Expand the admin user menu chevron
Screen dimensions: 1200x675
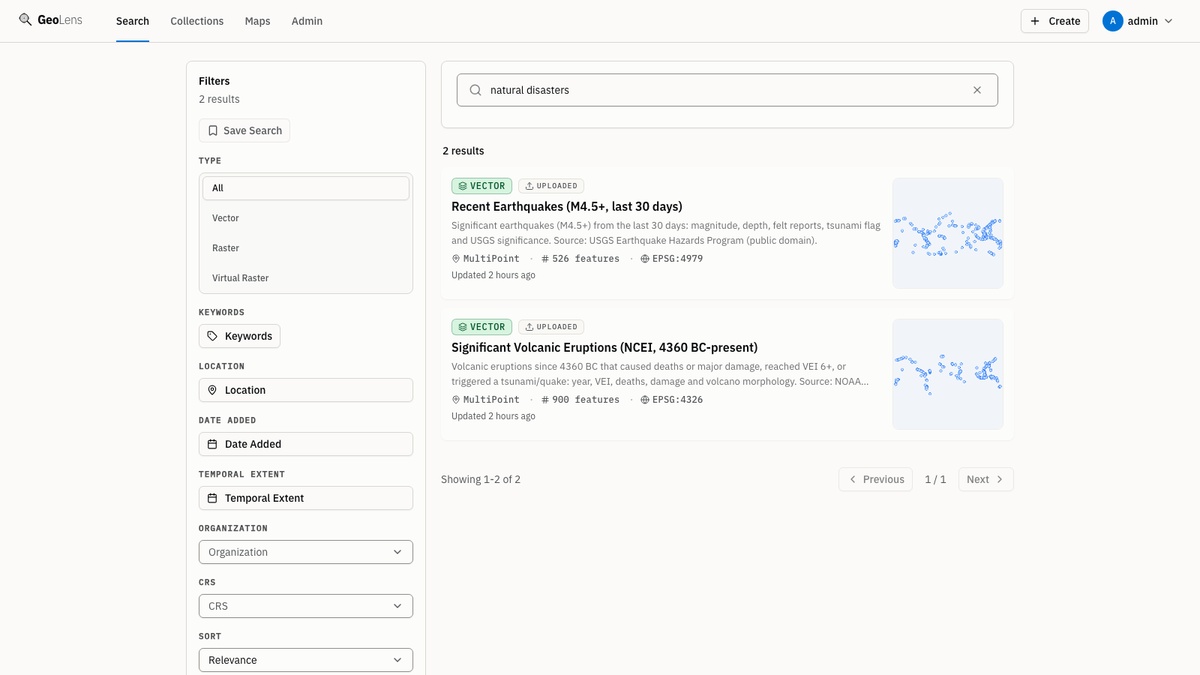pos(1169,21)
